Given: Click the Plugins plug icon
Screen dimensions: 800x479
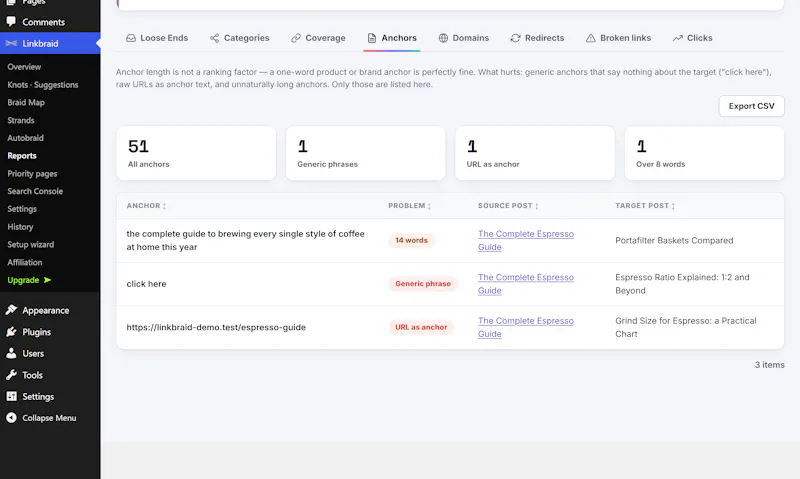Looking at the screenshot, I should click(x=11, y=332).
